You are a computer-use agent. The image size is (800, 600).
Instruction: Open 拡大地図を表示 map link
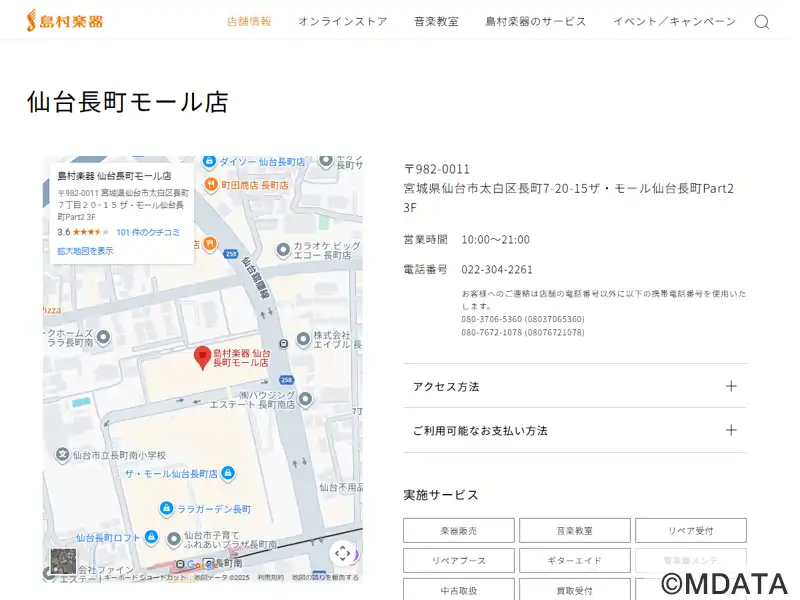click(85, 251)
